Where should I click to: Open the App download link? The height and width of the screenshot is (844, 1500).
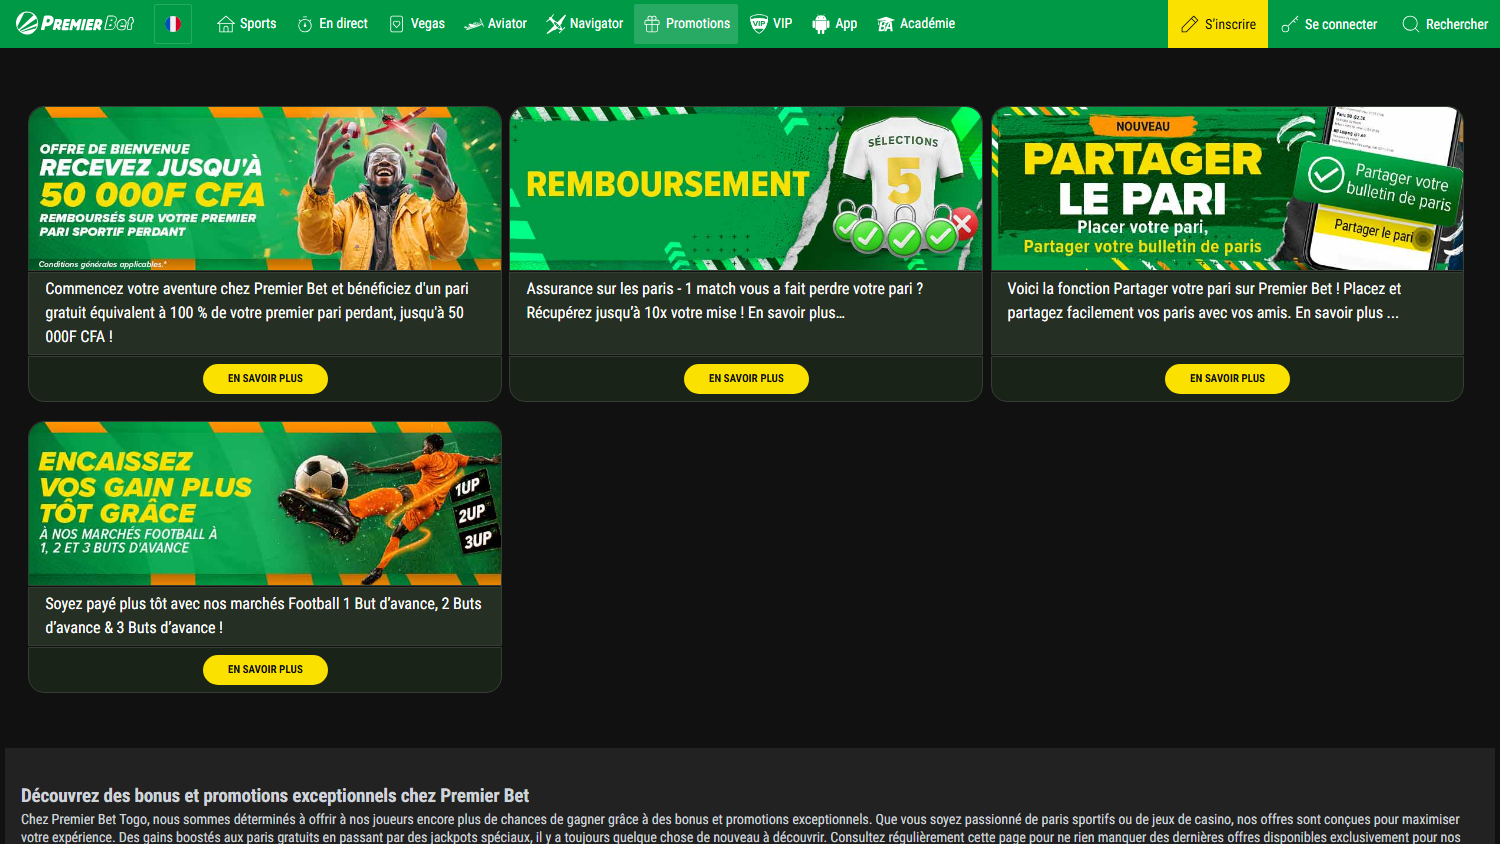835,24
